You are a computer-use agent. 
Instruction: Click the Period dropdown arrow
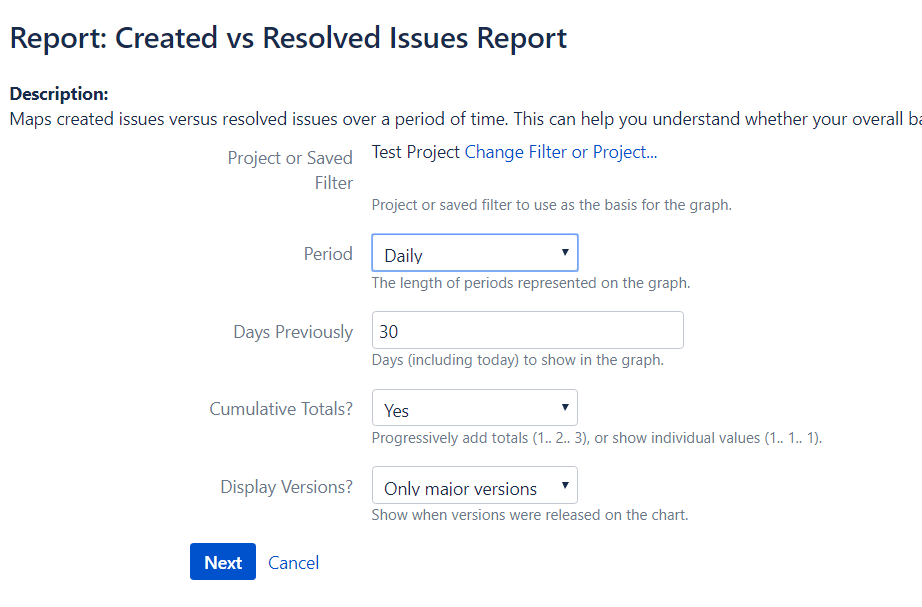567,252
